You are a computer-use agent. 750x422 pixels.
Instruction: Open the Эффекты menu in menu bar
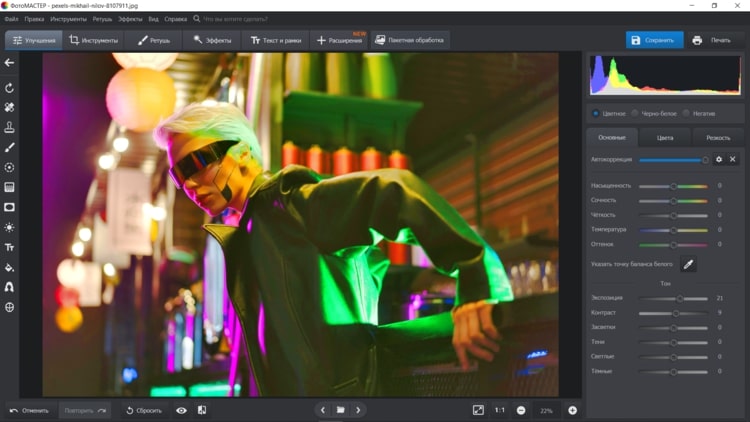(x=130, y=19)
